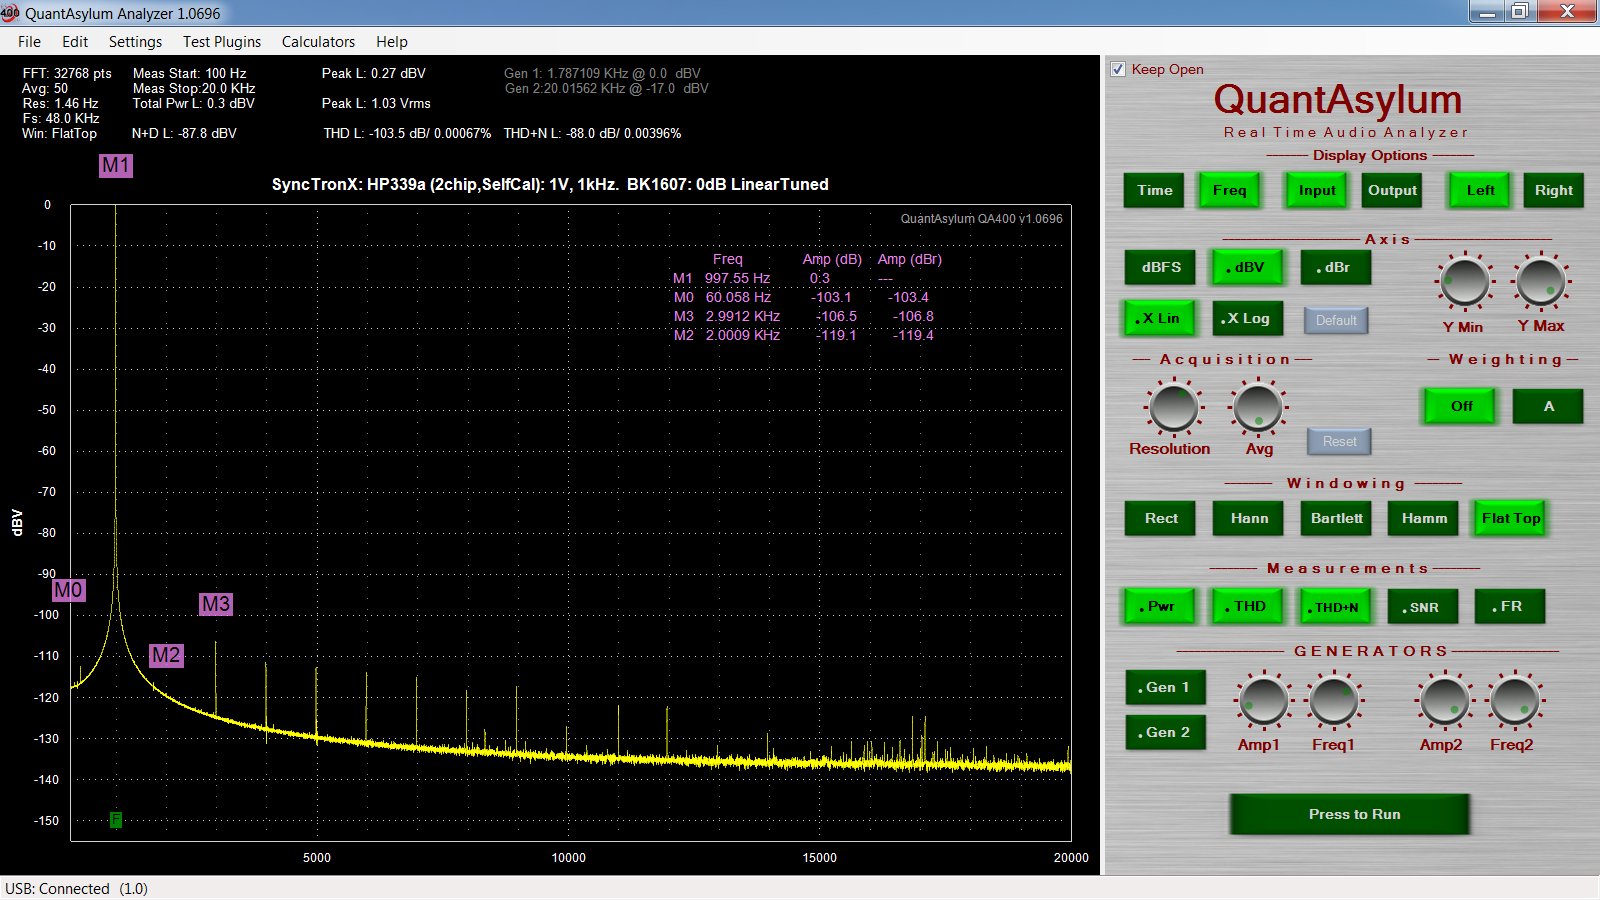The height and width of the screenshot is (900, 1600).
Task: Click the M1 997.55 Hz table row
Action: [x=782, y=278]
